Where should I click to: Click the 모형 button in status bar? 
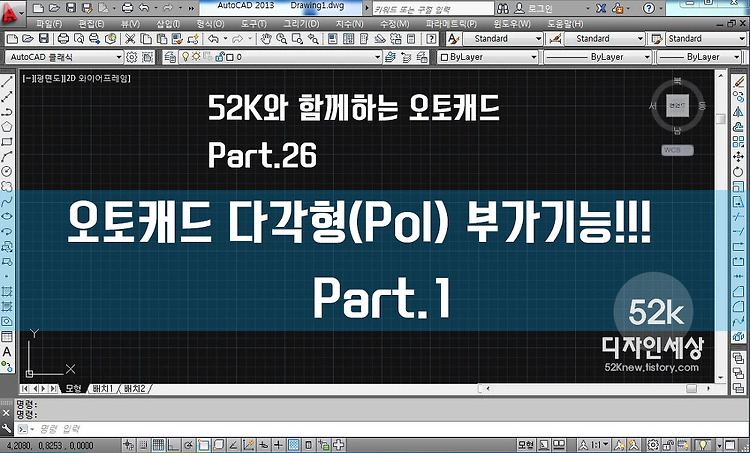[526, 445]
